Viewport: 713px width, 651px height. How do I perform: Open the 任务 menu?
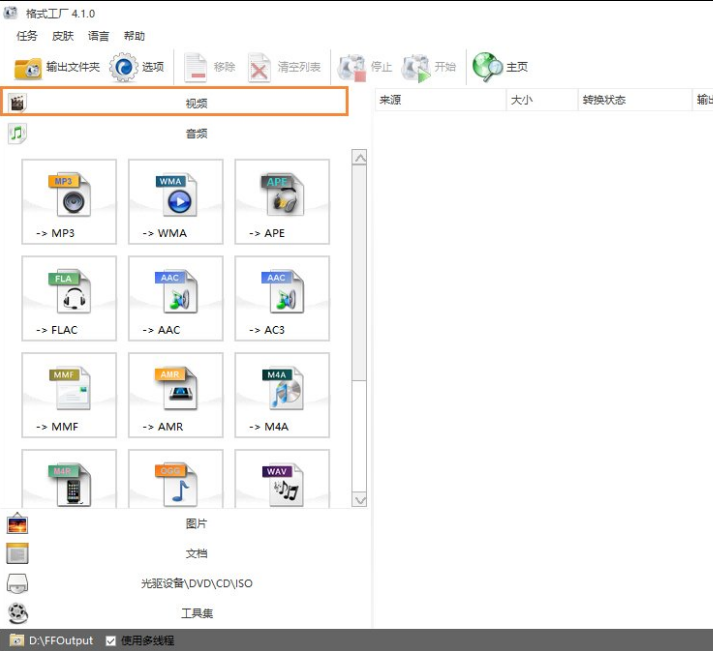(x=27, y=36)
